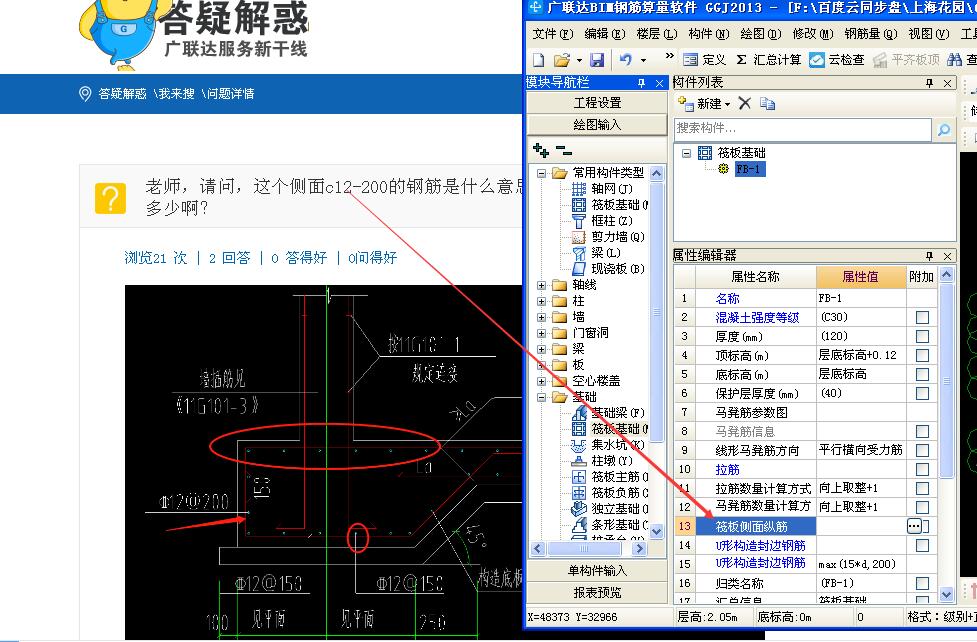The width and height of the screenshot is (977, 642).
Task: Toggle 附加 checkbox for 保护层厚度
Action: tap(922, 394)
